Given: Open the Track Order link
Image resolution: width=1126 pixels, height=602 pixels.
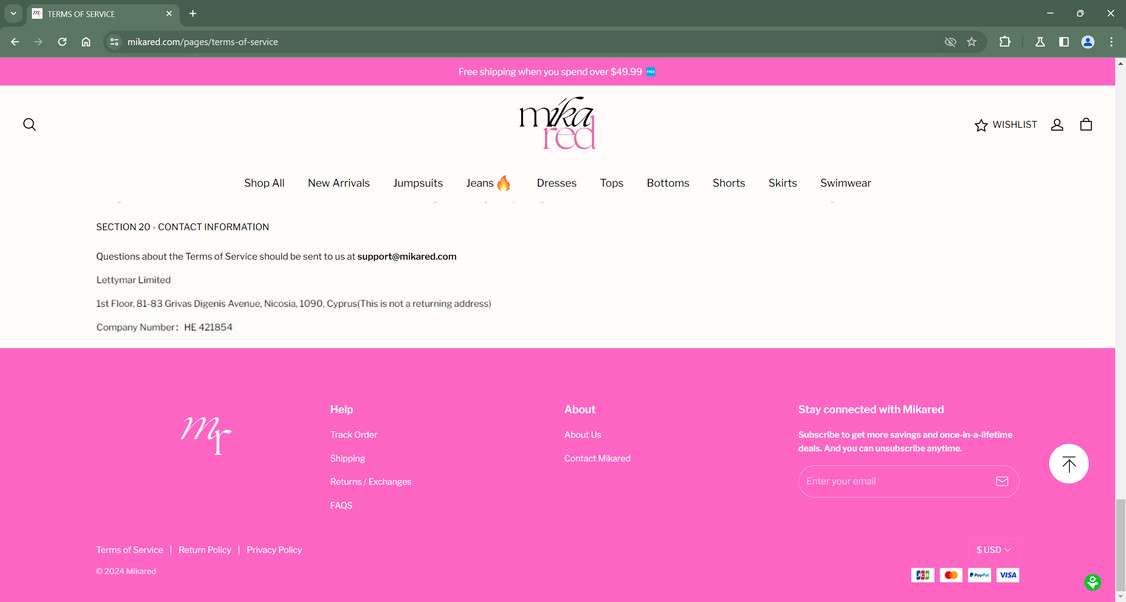Looking at the screenshot, I should pos(353,434).
